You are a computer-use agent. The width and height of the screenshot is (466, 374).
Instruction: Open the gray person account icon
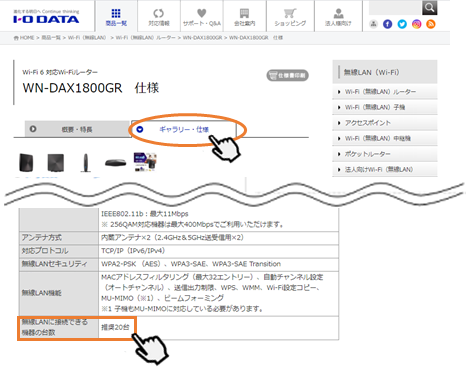coord(373,24)
